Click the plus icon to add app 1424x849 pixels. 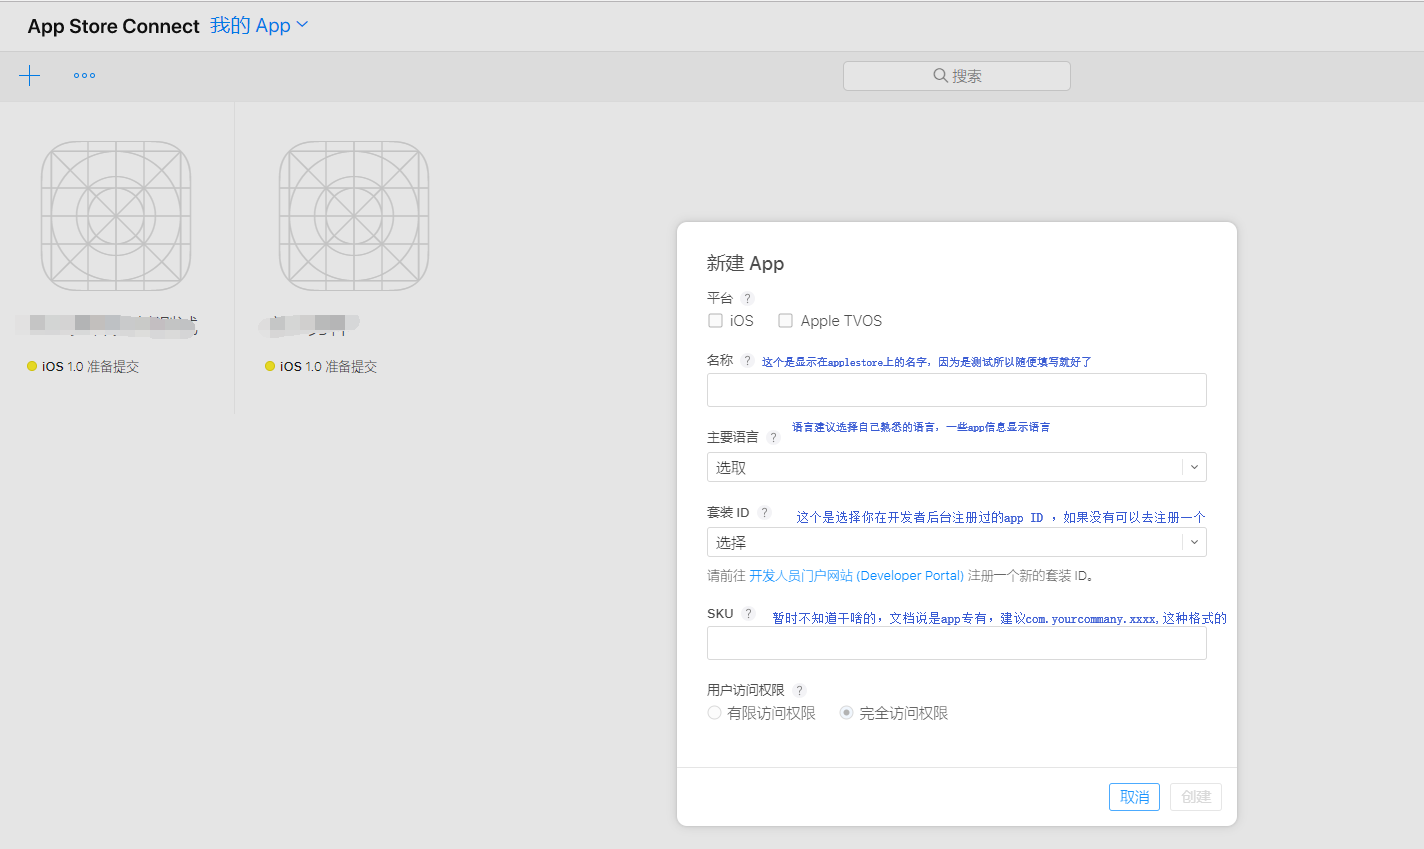tap(30, 75)
